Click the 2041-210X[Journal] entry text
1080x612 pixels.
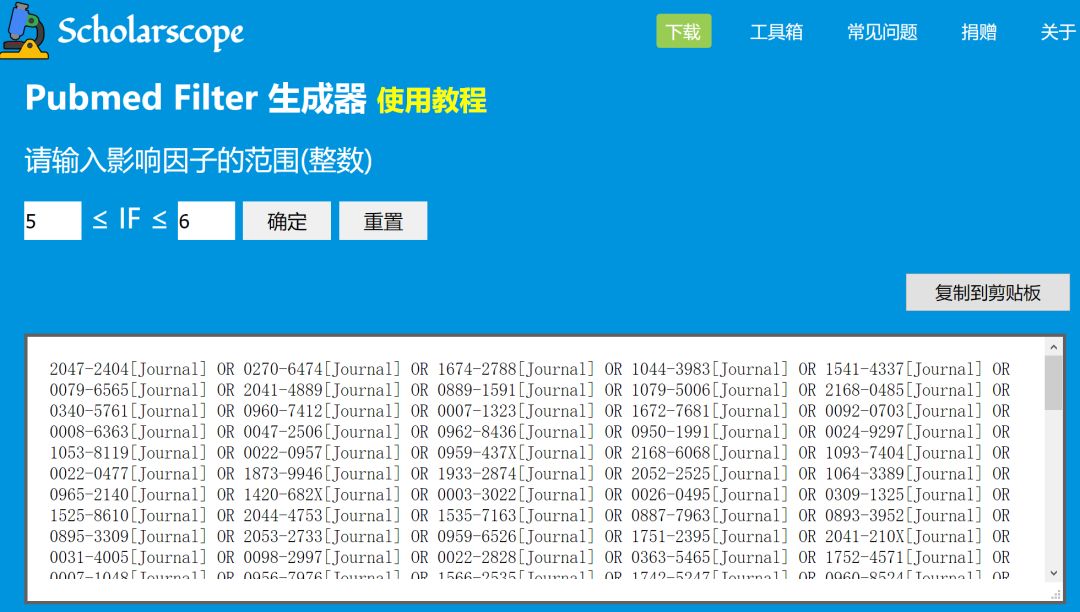coord(904,536)
